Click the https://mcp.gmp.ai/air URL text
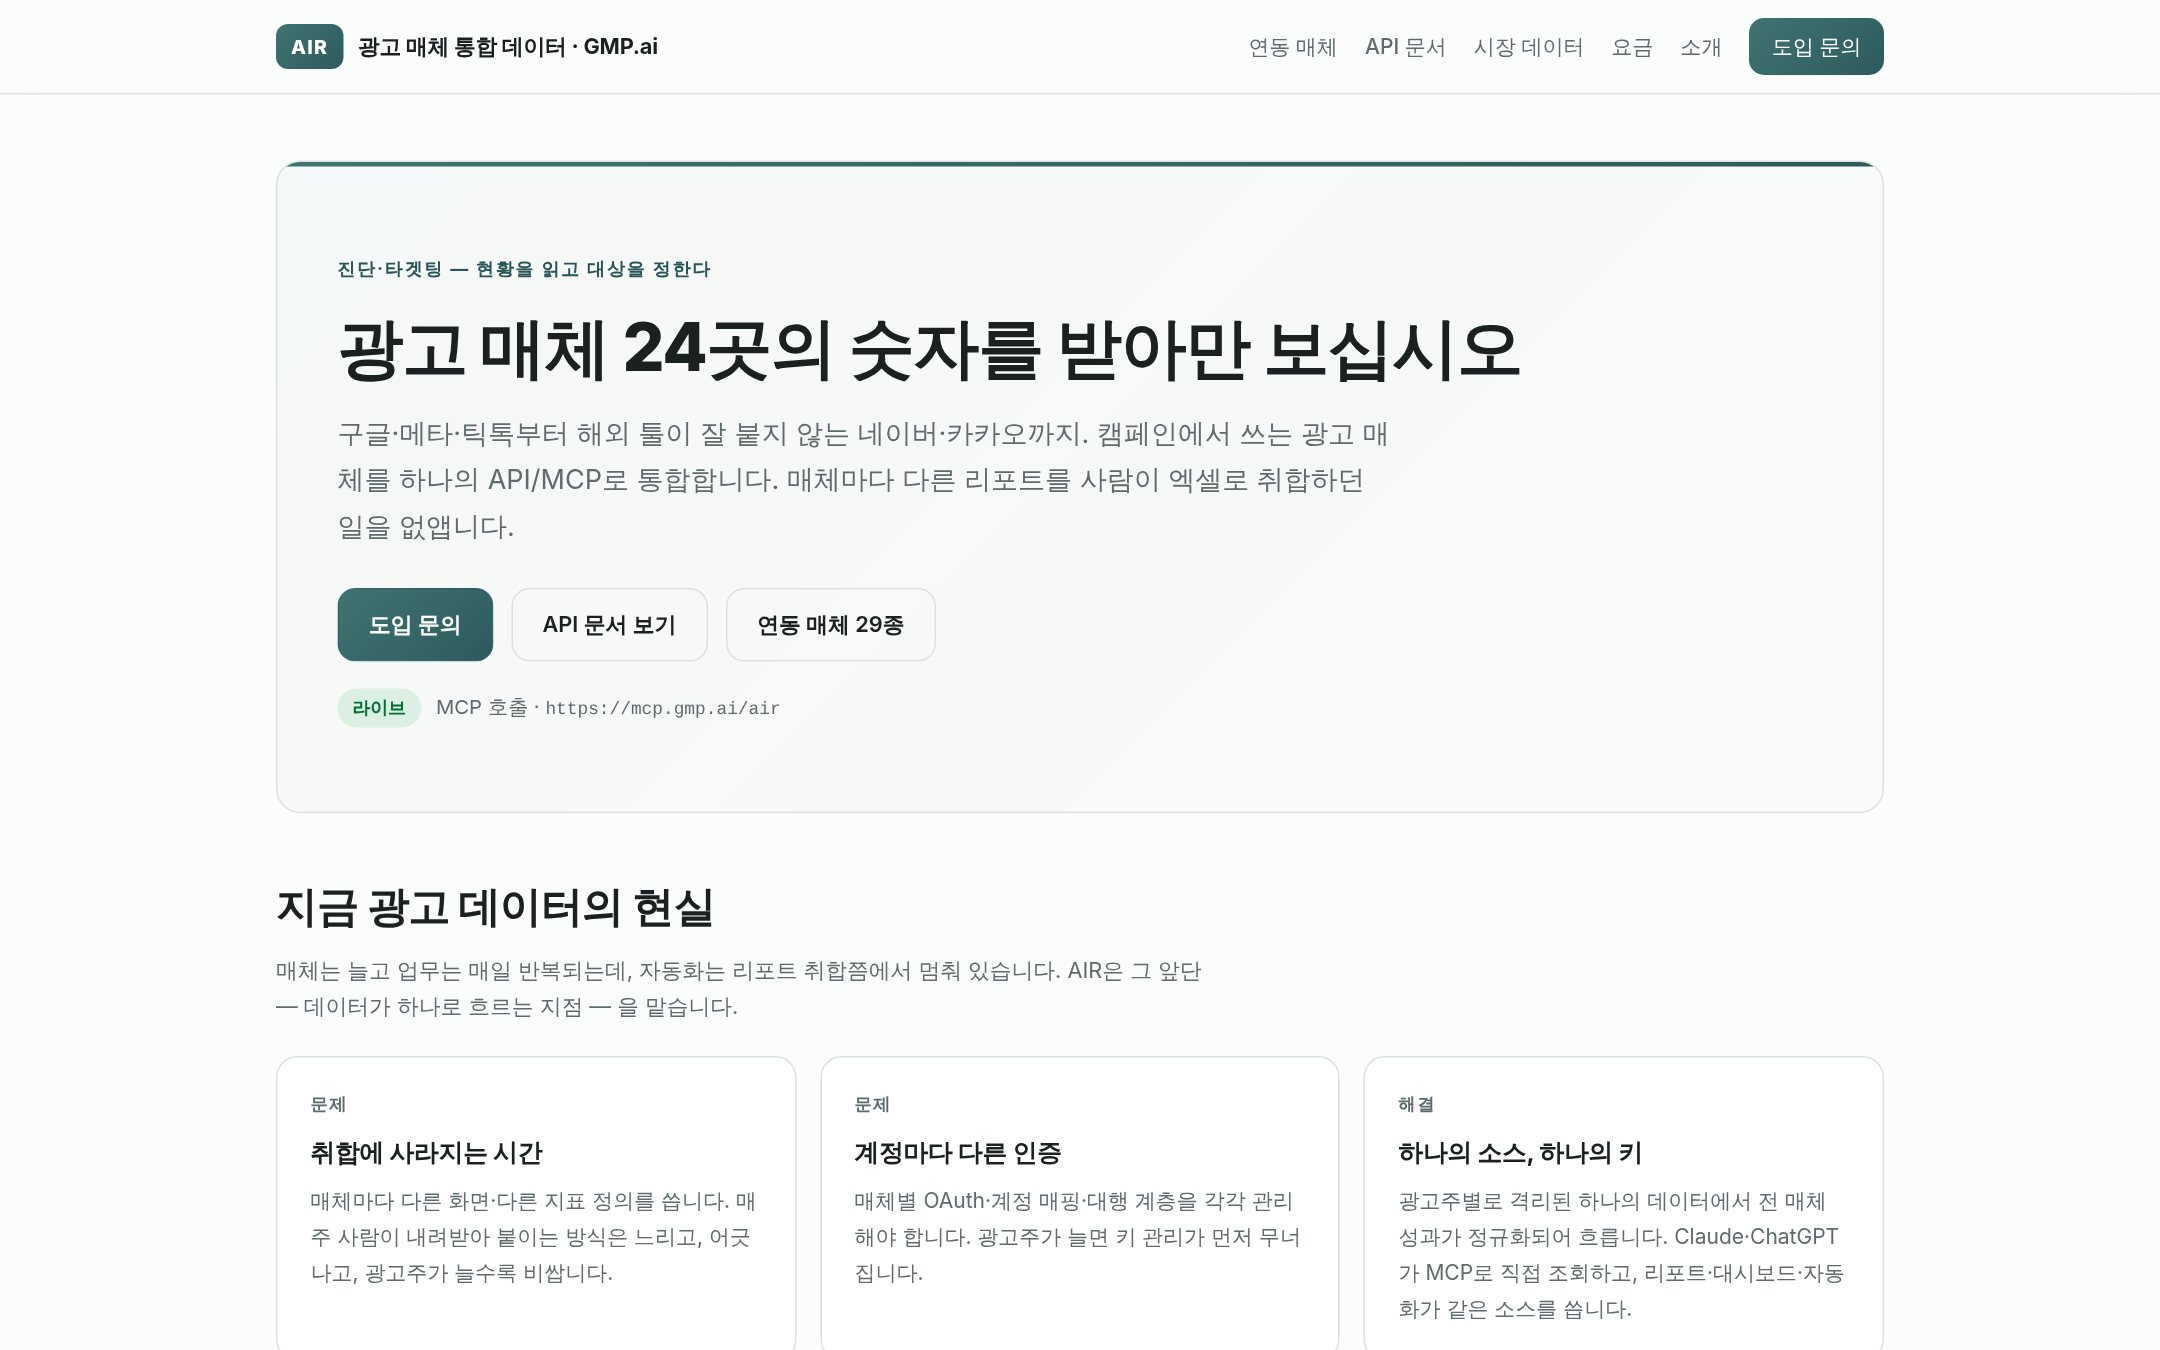Viewport: 2160px width, 1350px height. coord(662,709)
